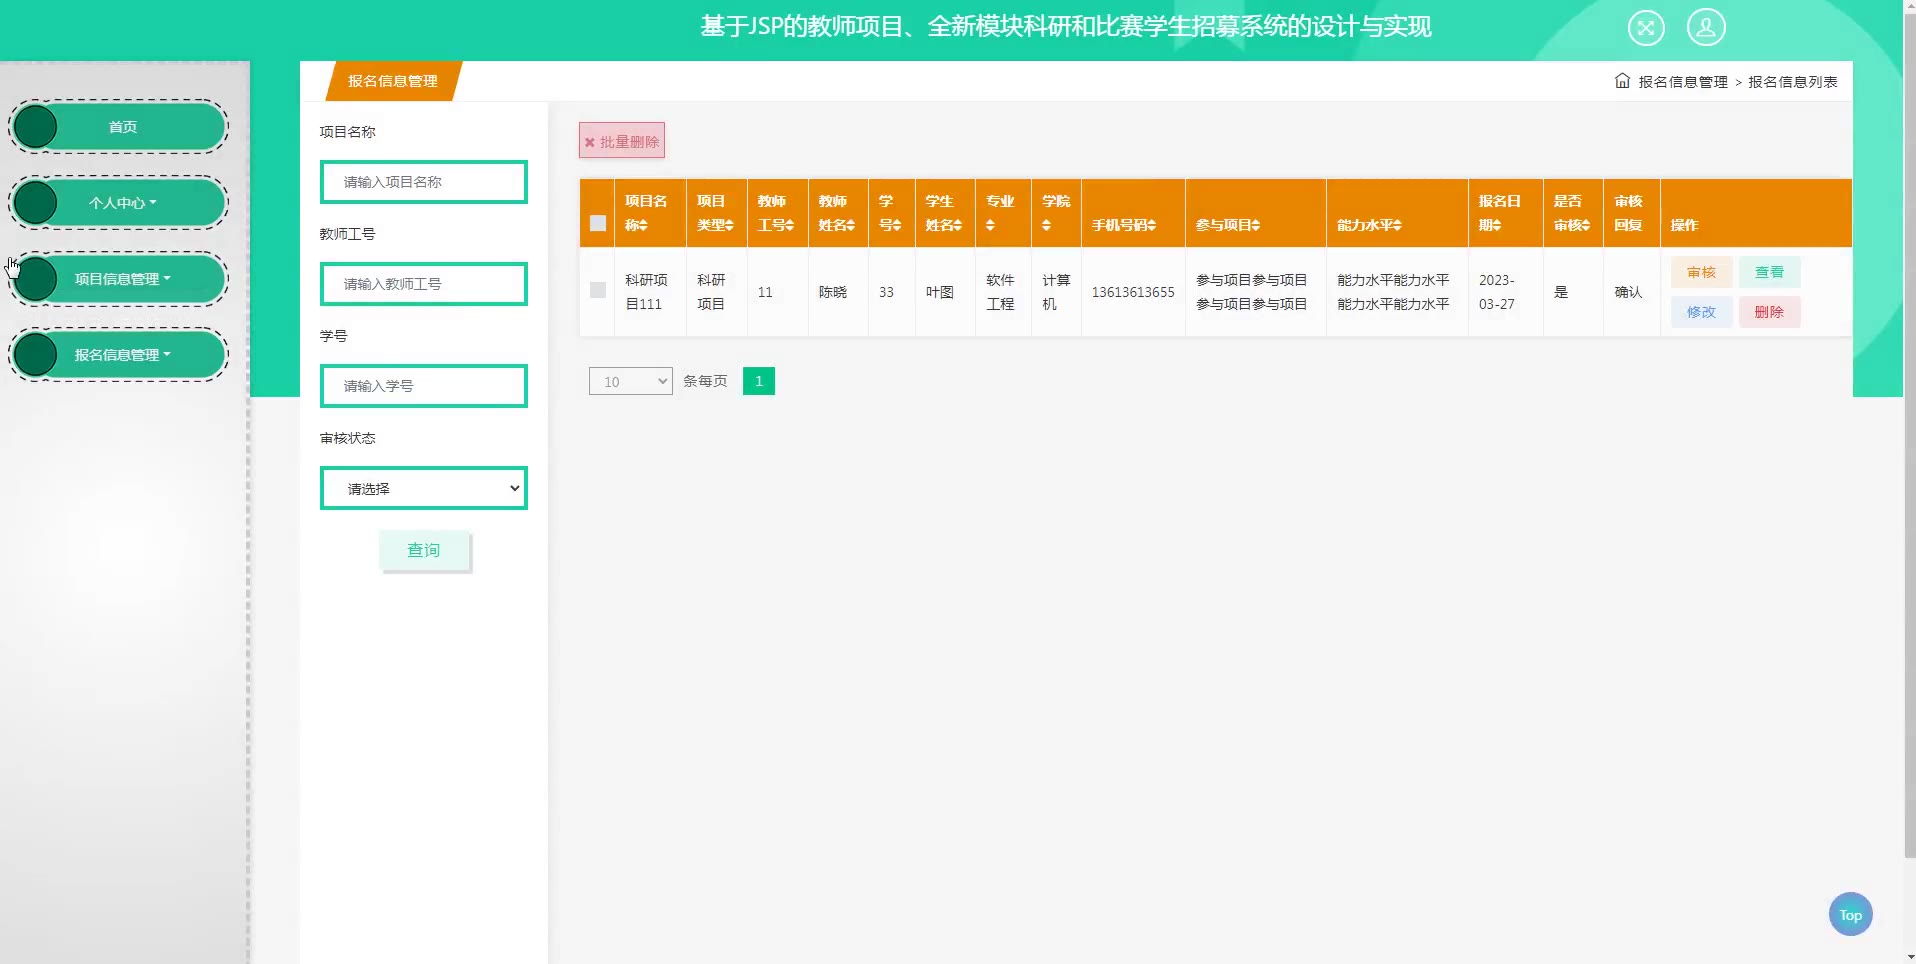Click the red 删除 button in row
1916x964 pixels.
pyautogui.click(x=1769, y=312)
